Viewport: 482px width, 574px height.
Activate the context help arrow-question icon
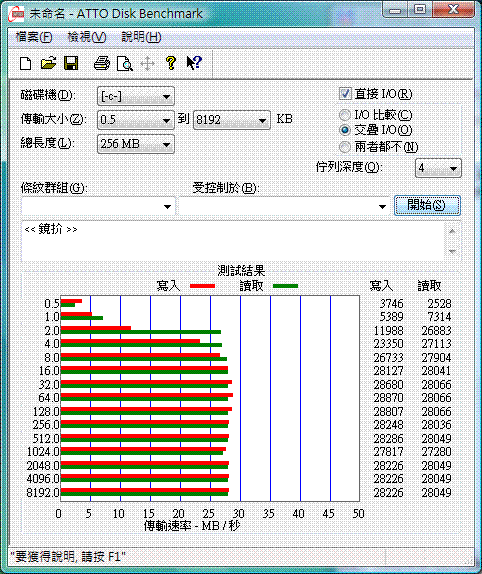point(194,63)
